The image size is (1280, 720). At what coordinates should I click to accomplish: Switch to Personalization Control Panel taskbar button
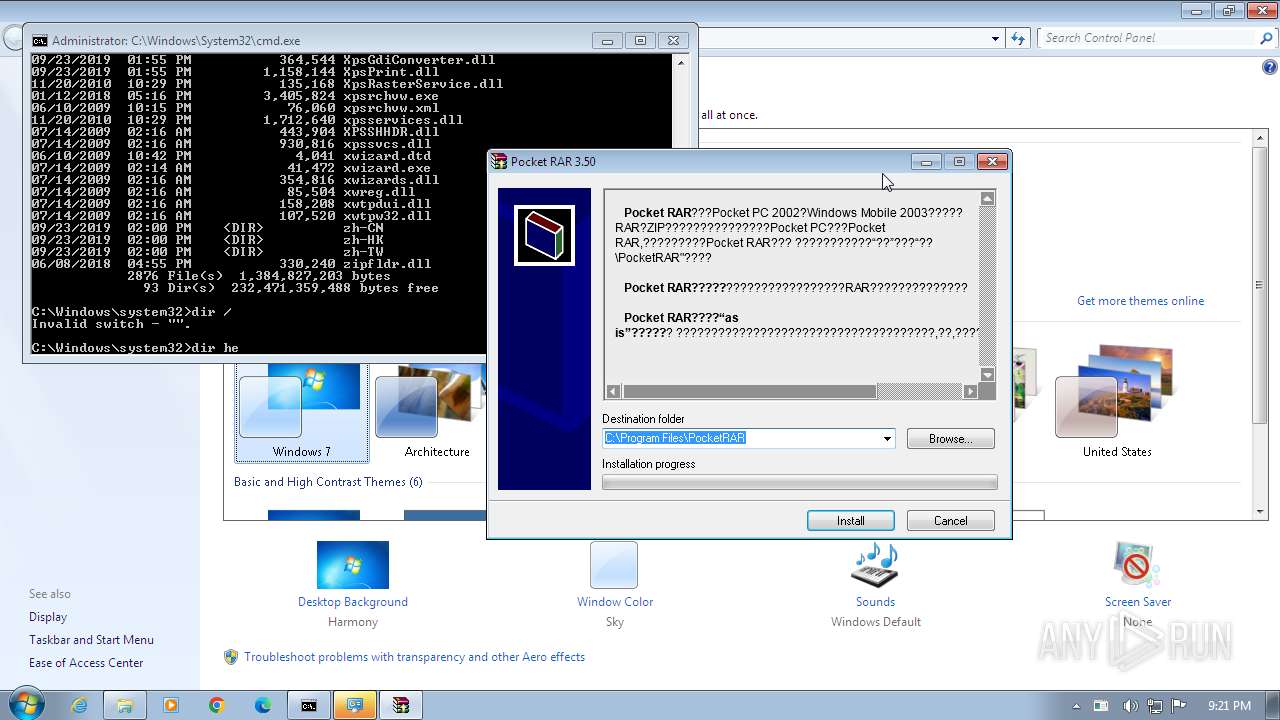pyautogui.click(x=355, y=705)
